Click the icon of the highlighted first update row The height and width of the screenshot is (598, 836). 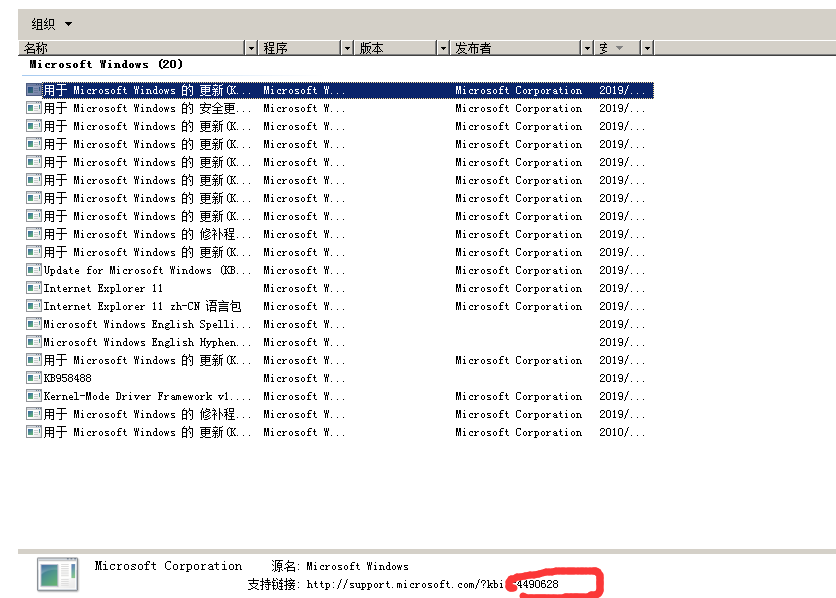point(34,90)
